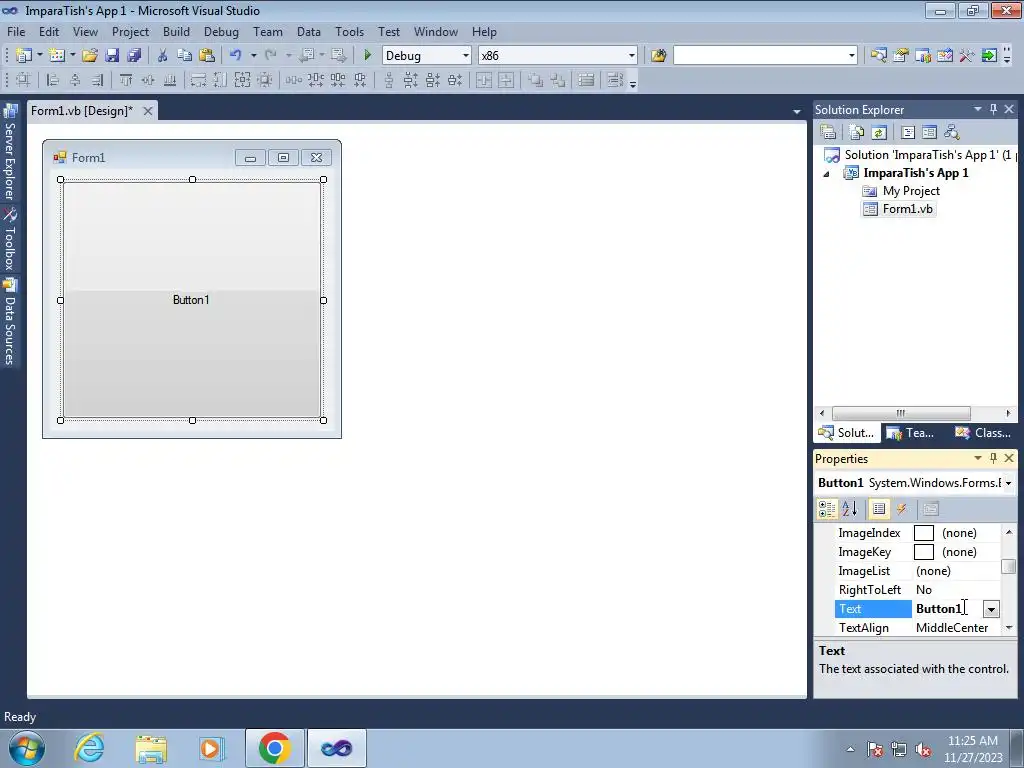Open the Tools menu
Image resolution: width=1024 pixels, height=768 pixels.
point(349,31)
